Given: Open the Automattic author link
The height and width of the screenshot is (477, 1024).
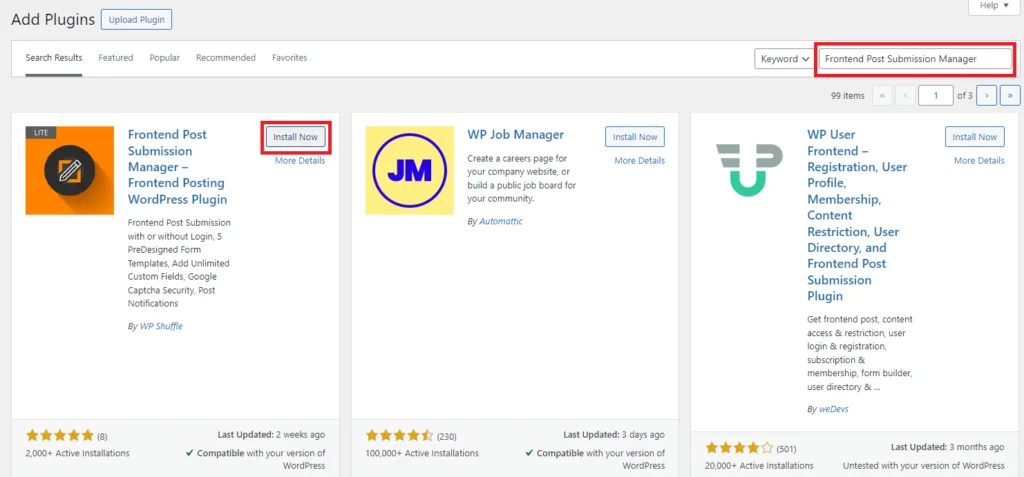Looking at the screenshot, I should (501, 222).
